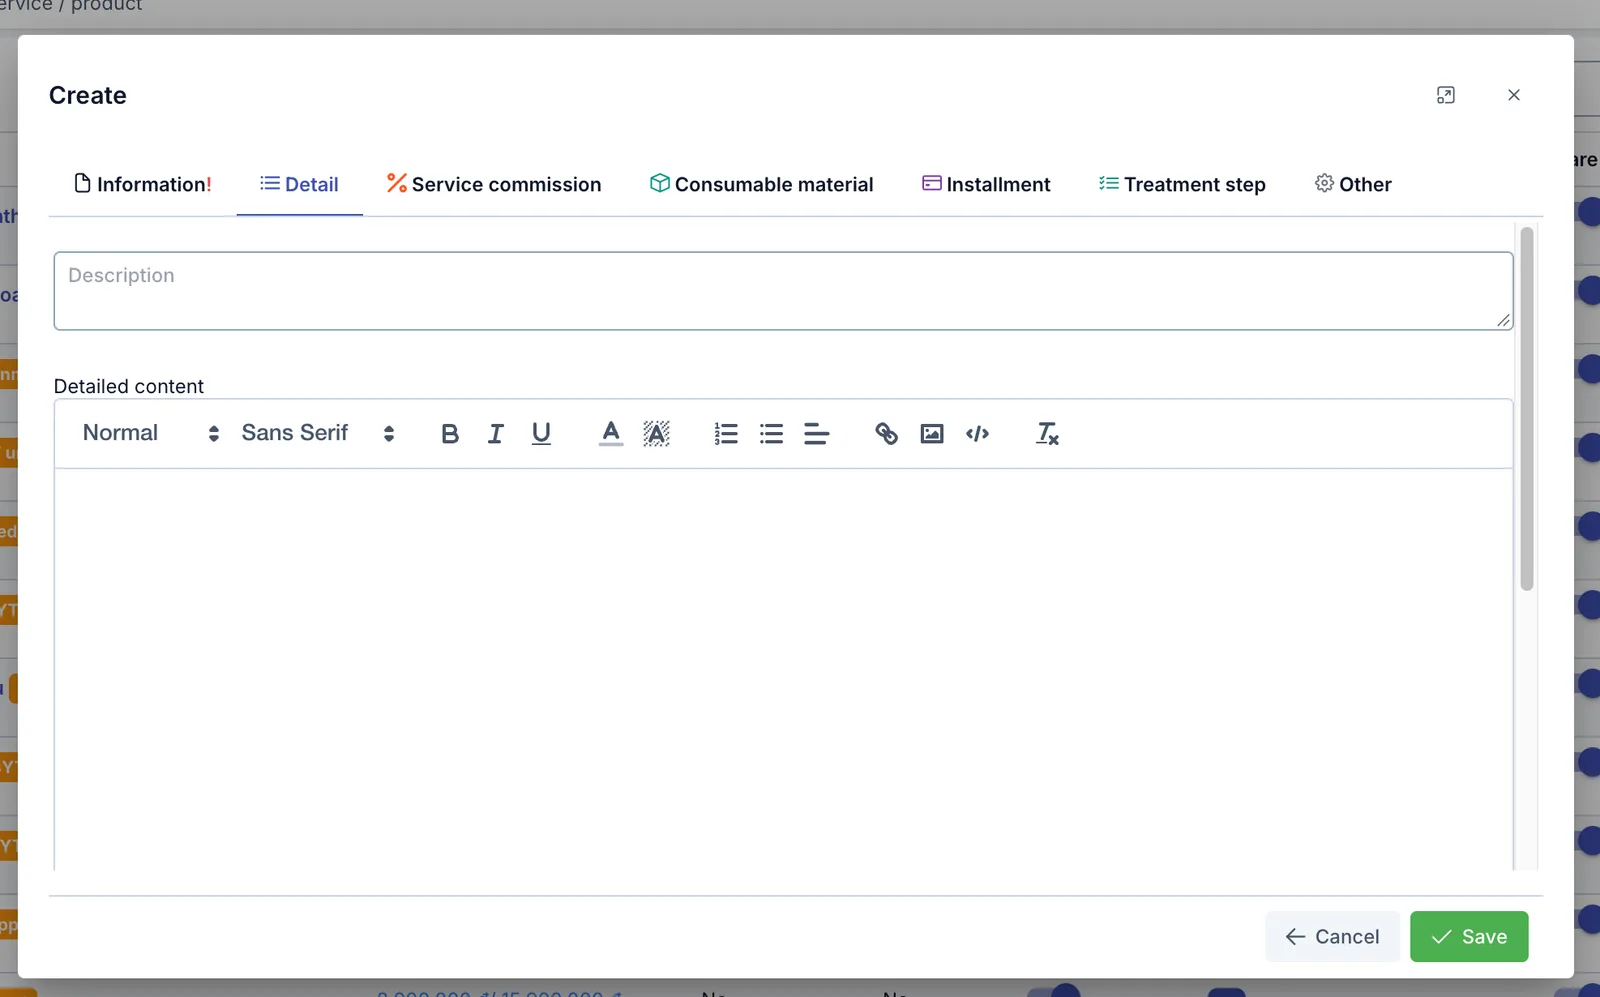Close the Create dialog
The width and height of the screenshot is (1600, 997).
[1514, 95]
